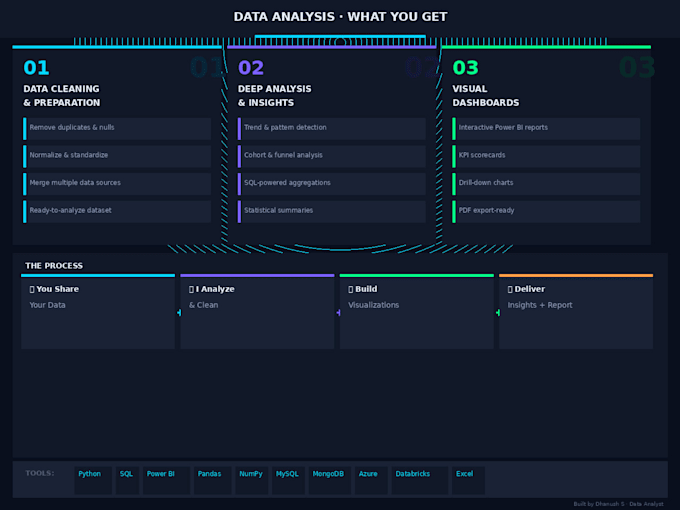Click the "Deliver" step title
Image resolution: width=680 pixels, height=510 pixels.
526,289
